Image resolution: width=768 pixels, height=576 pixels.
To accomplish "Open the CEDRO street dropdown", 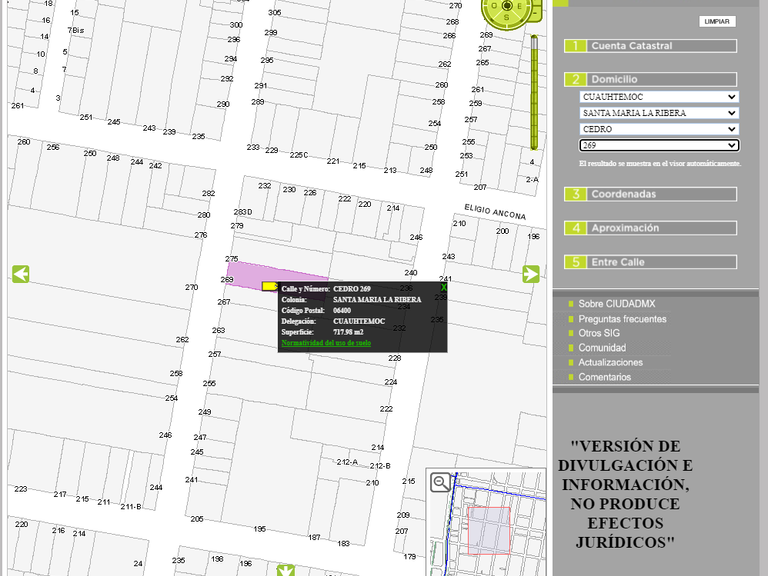I will 659,129.
